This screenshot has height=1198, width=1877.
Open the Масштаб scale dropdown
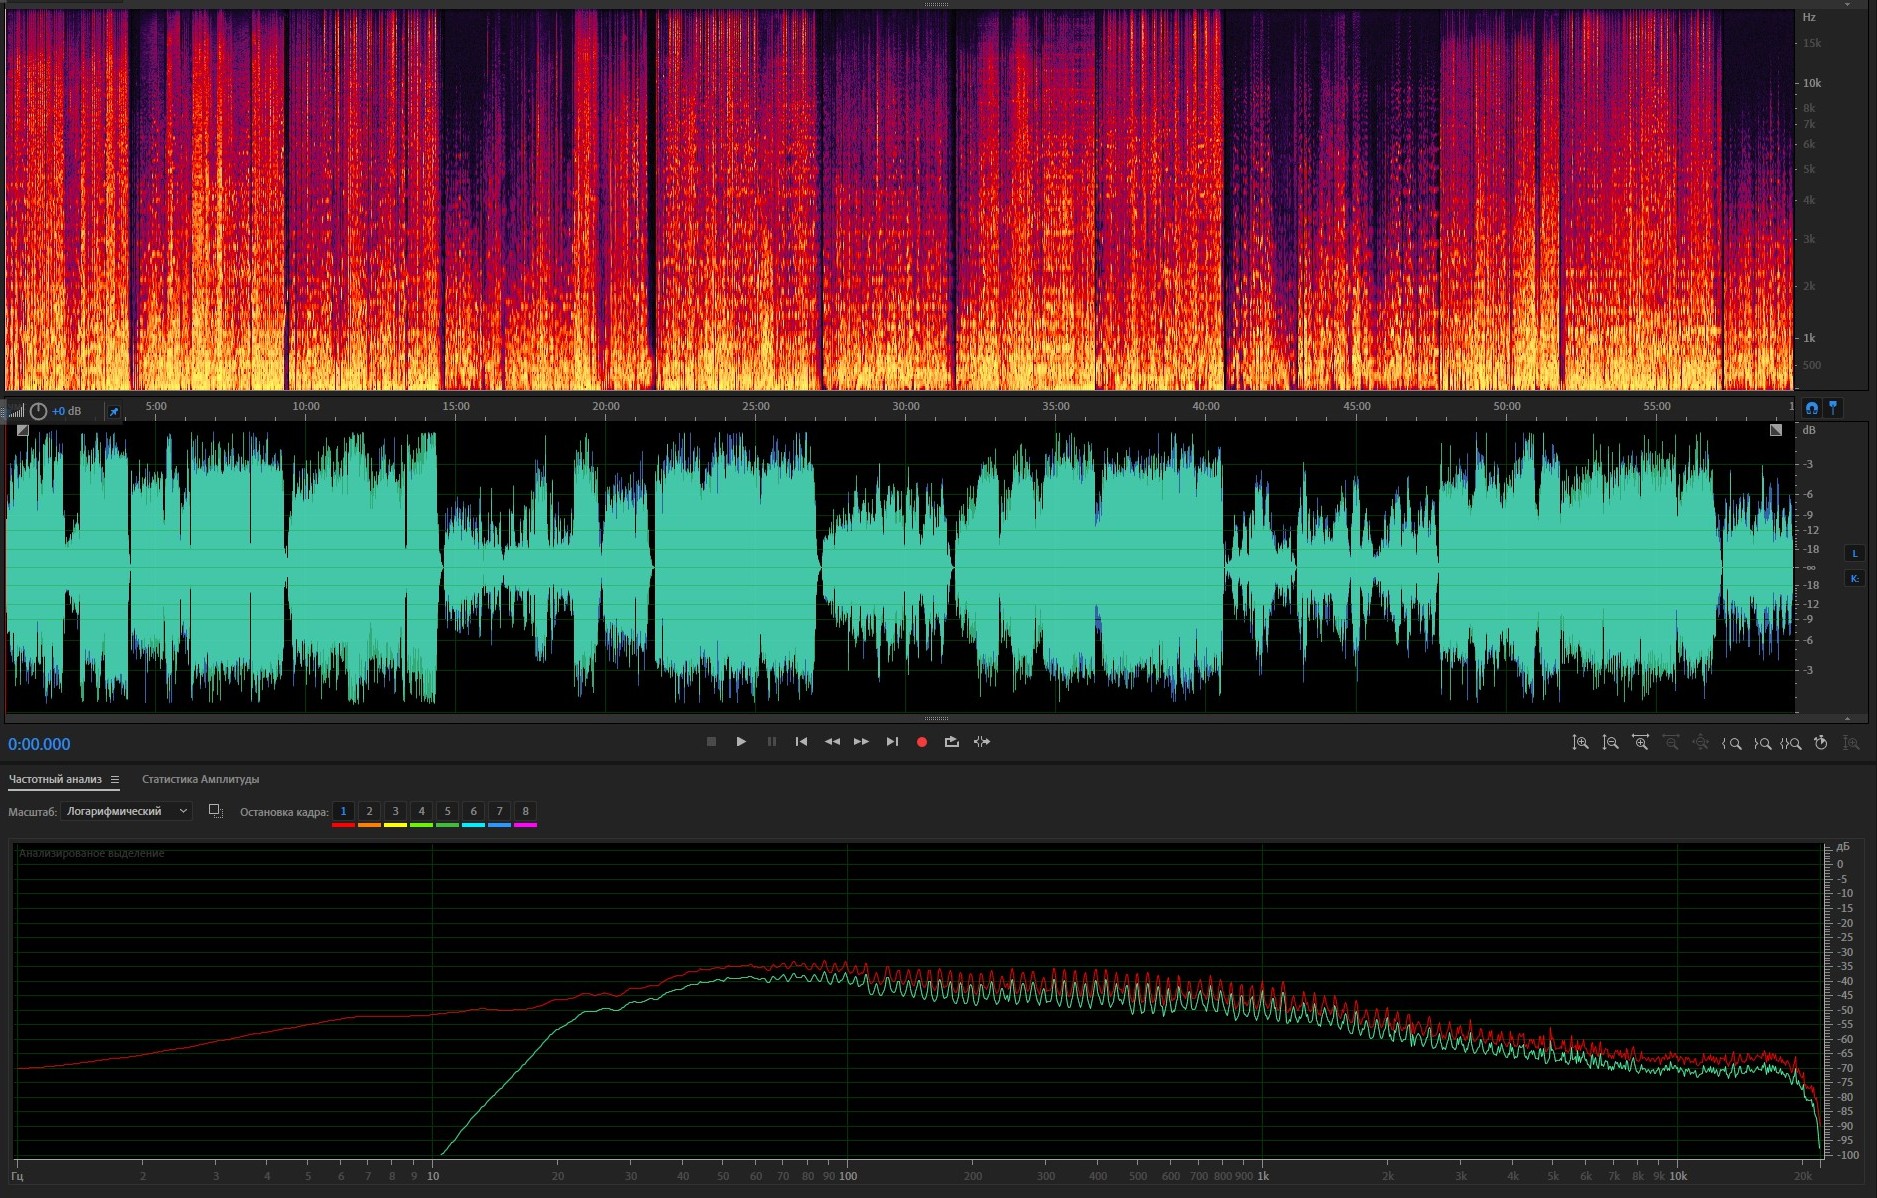coord(126,811)
